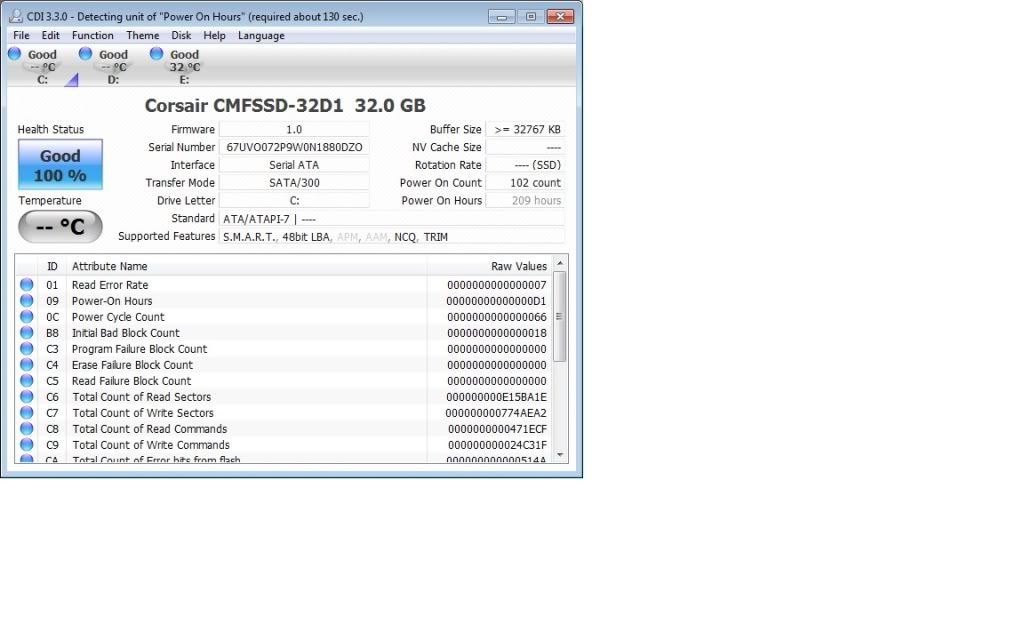Click the Raw Values column header
1024x640 pixels.
pos(490,266)
